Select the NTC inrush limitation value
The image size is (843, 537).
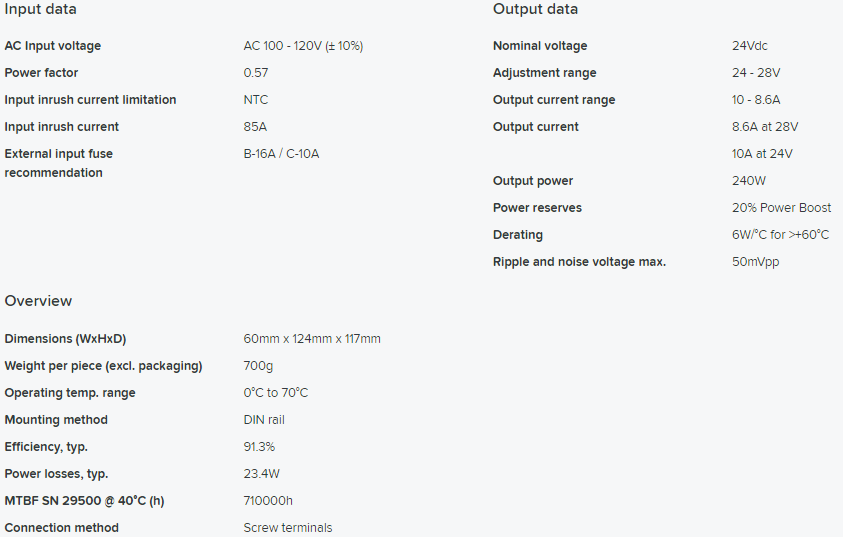point(255,99)
